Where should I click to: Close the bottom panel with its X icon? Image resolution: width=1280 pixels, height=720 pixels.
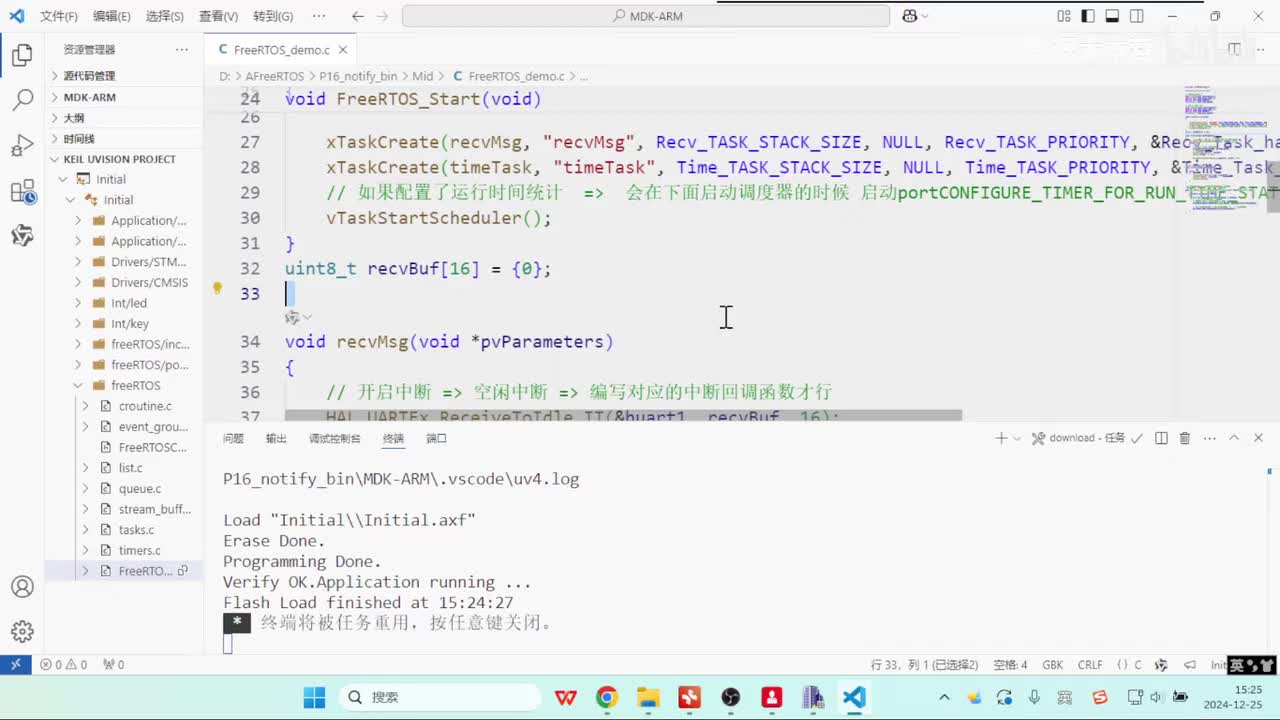[x=1258, y=438]
